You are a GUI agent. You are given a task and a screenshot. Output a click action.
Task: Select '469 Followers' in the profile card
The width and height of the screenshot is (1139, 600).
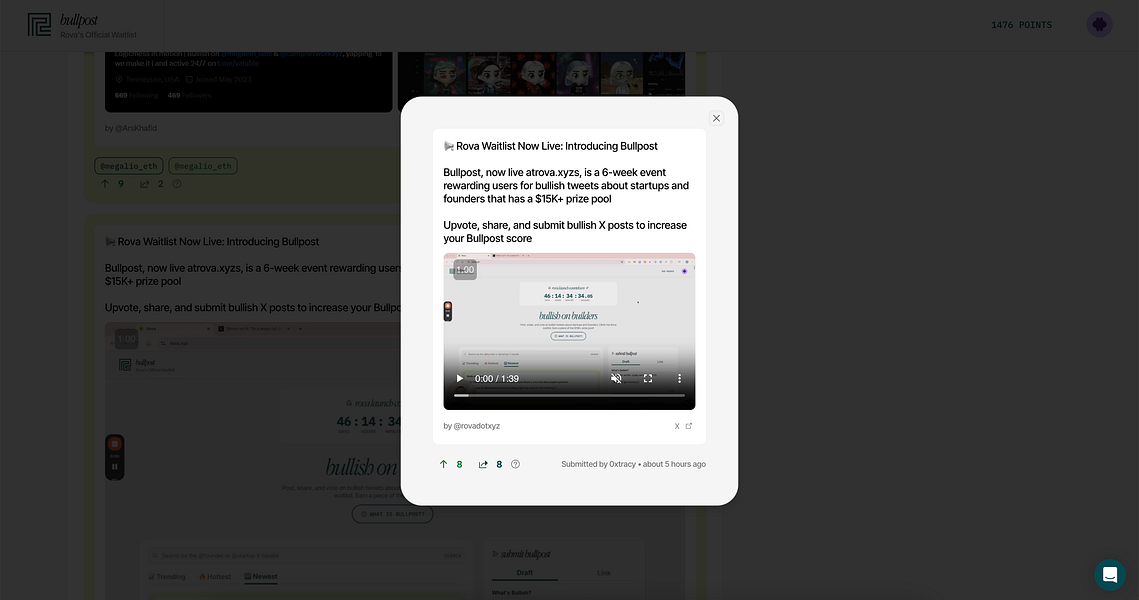click(x=190, y=95)
